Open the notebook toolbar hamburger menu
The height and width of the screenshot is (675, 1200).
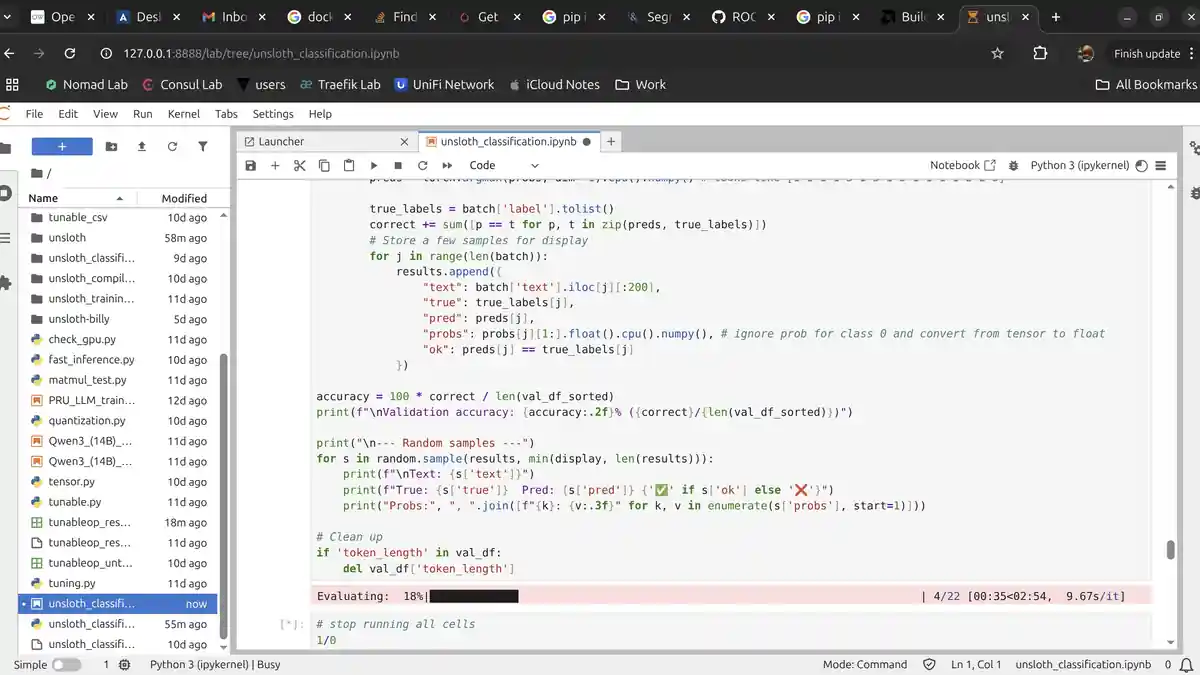(1161, 165)
